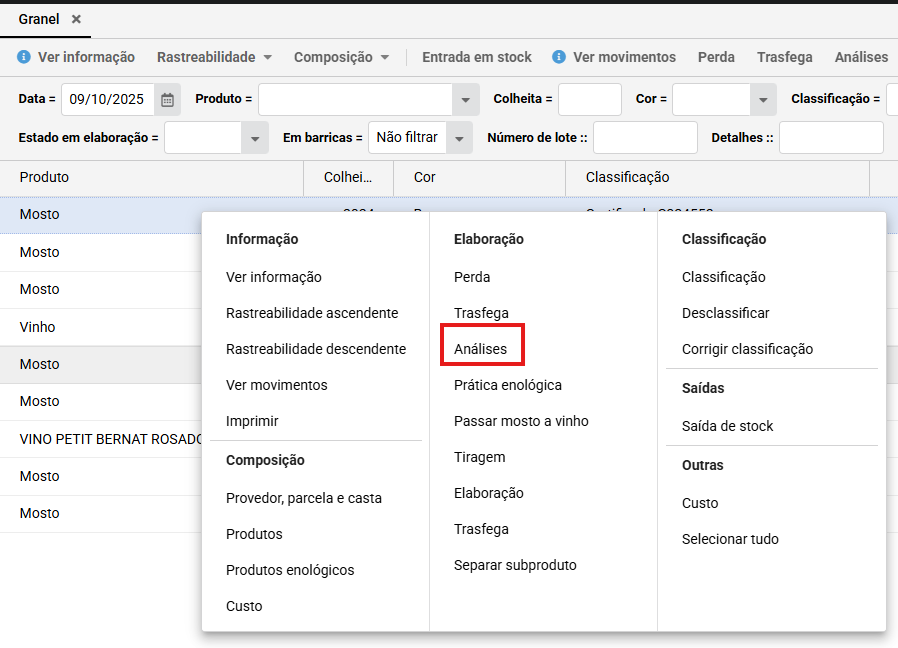Close the Granel tab with X
The height and width of the screenshot is (648, 898).
coord(76,19)
